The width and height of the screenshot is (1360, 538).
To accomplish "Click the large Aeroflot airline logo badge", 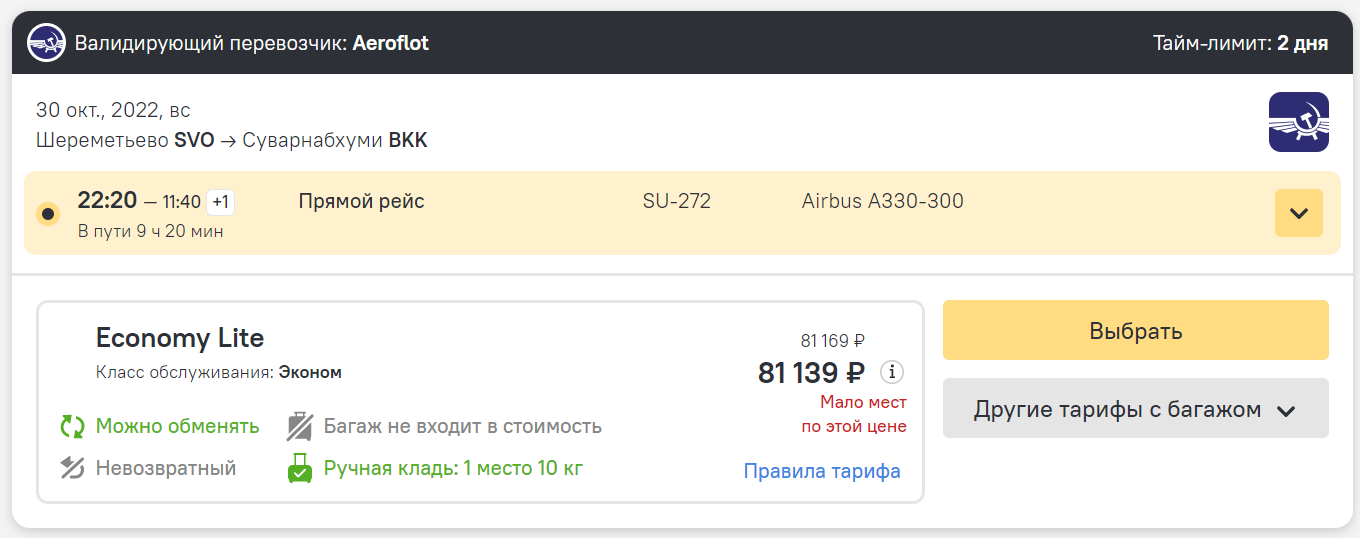I will pyautogui.click(x=1298, y=122).
